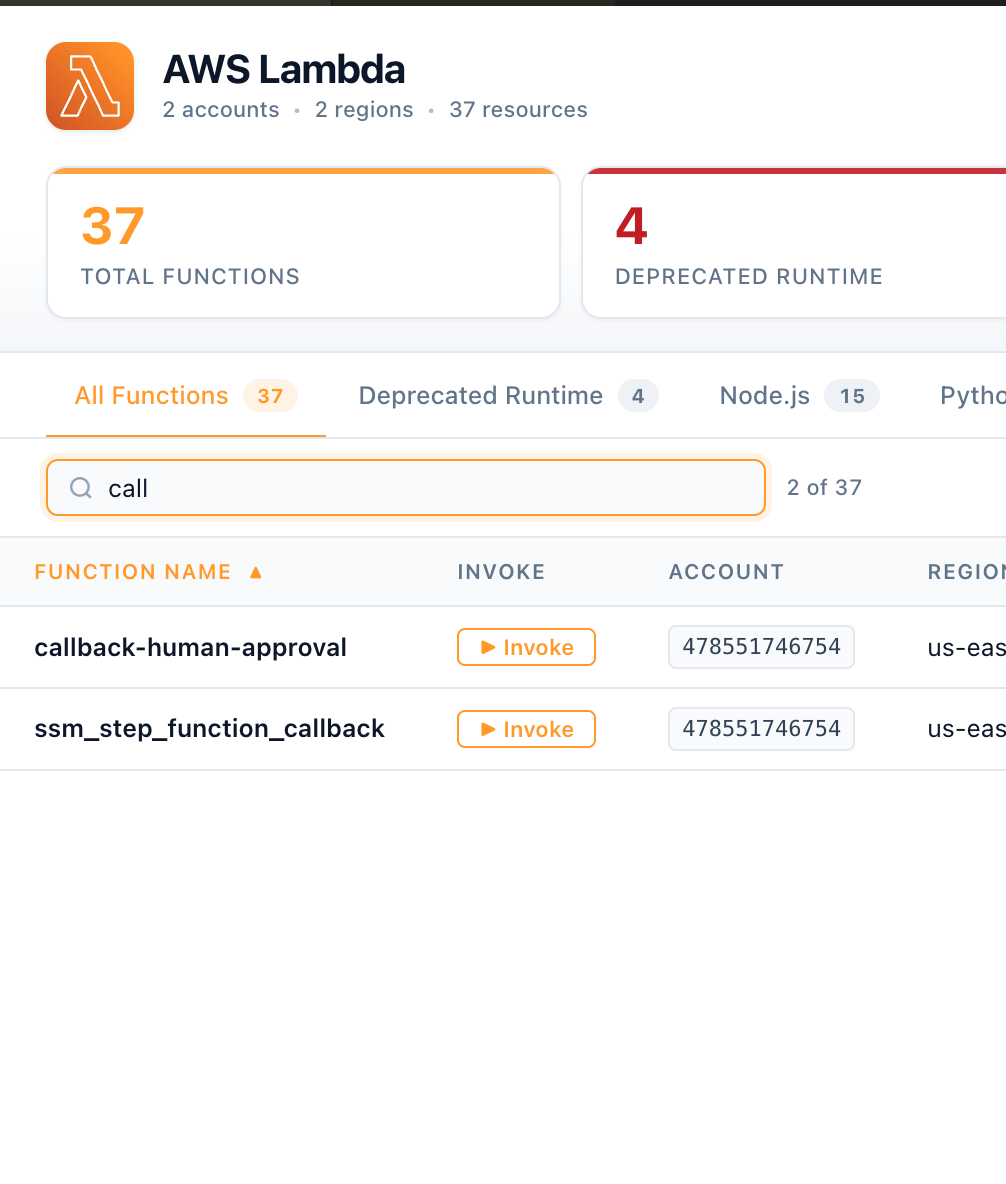Click the AWS Lambda page title
The height and width of the screenshot is (1184, 1006).
pyautogui.click(x=284, y=69)
